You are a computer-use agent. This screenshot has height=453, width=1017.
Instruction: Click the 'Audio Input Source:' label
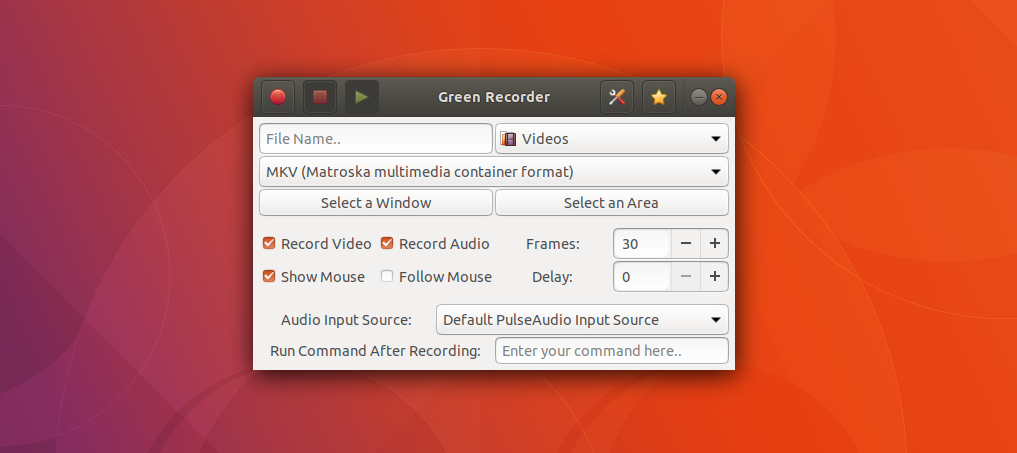coord(346,320)
